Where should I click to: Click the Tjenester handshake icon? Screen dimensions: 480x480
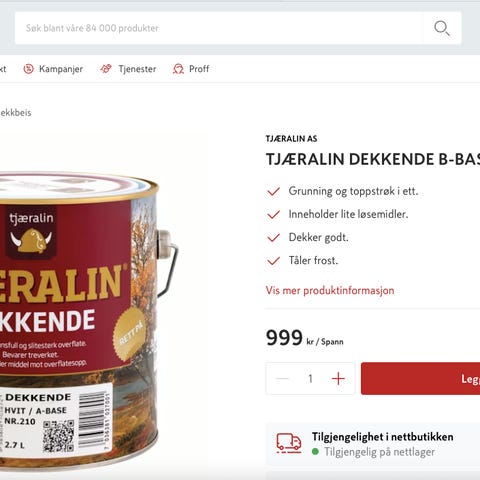coord(106,69)
